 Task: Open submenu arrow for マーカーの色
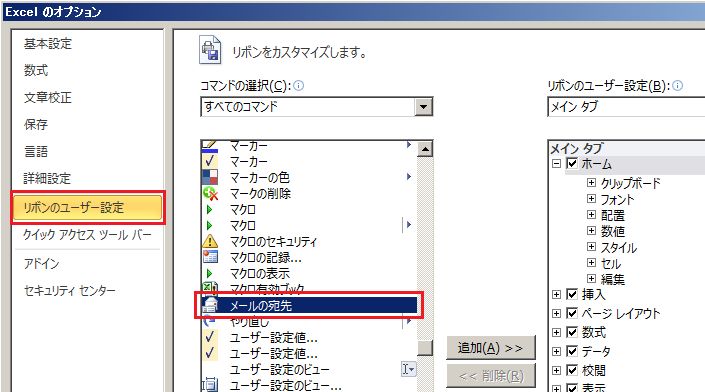[409, 177]
